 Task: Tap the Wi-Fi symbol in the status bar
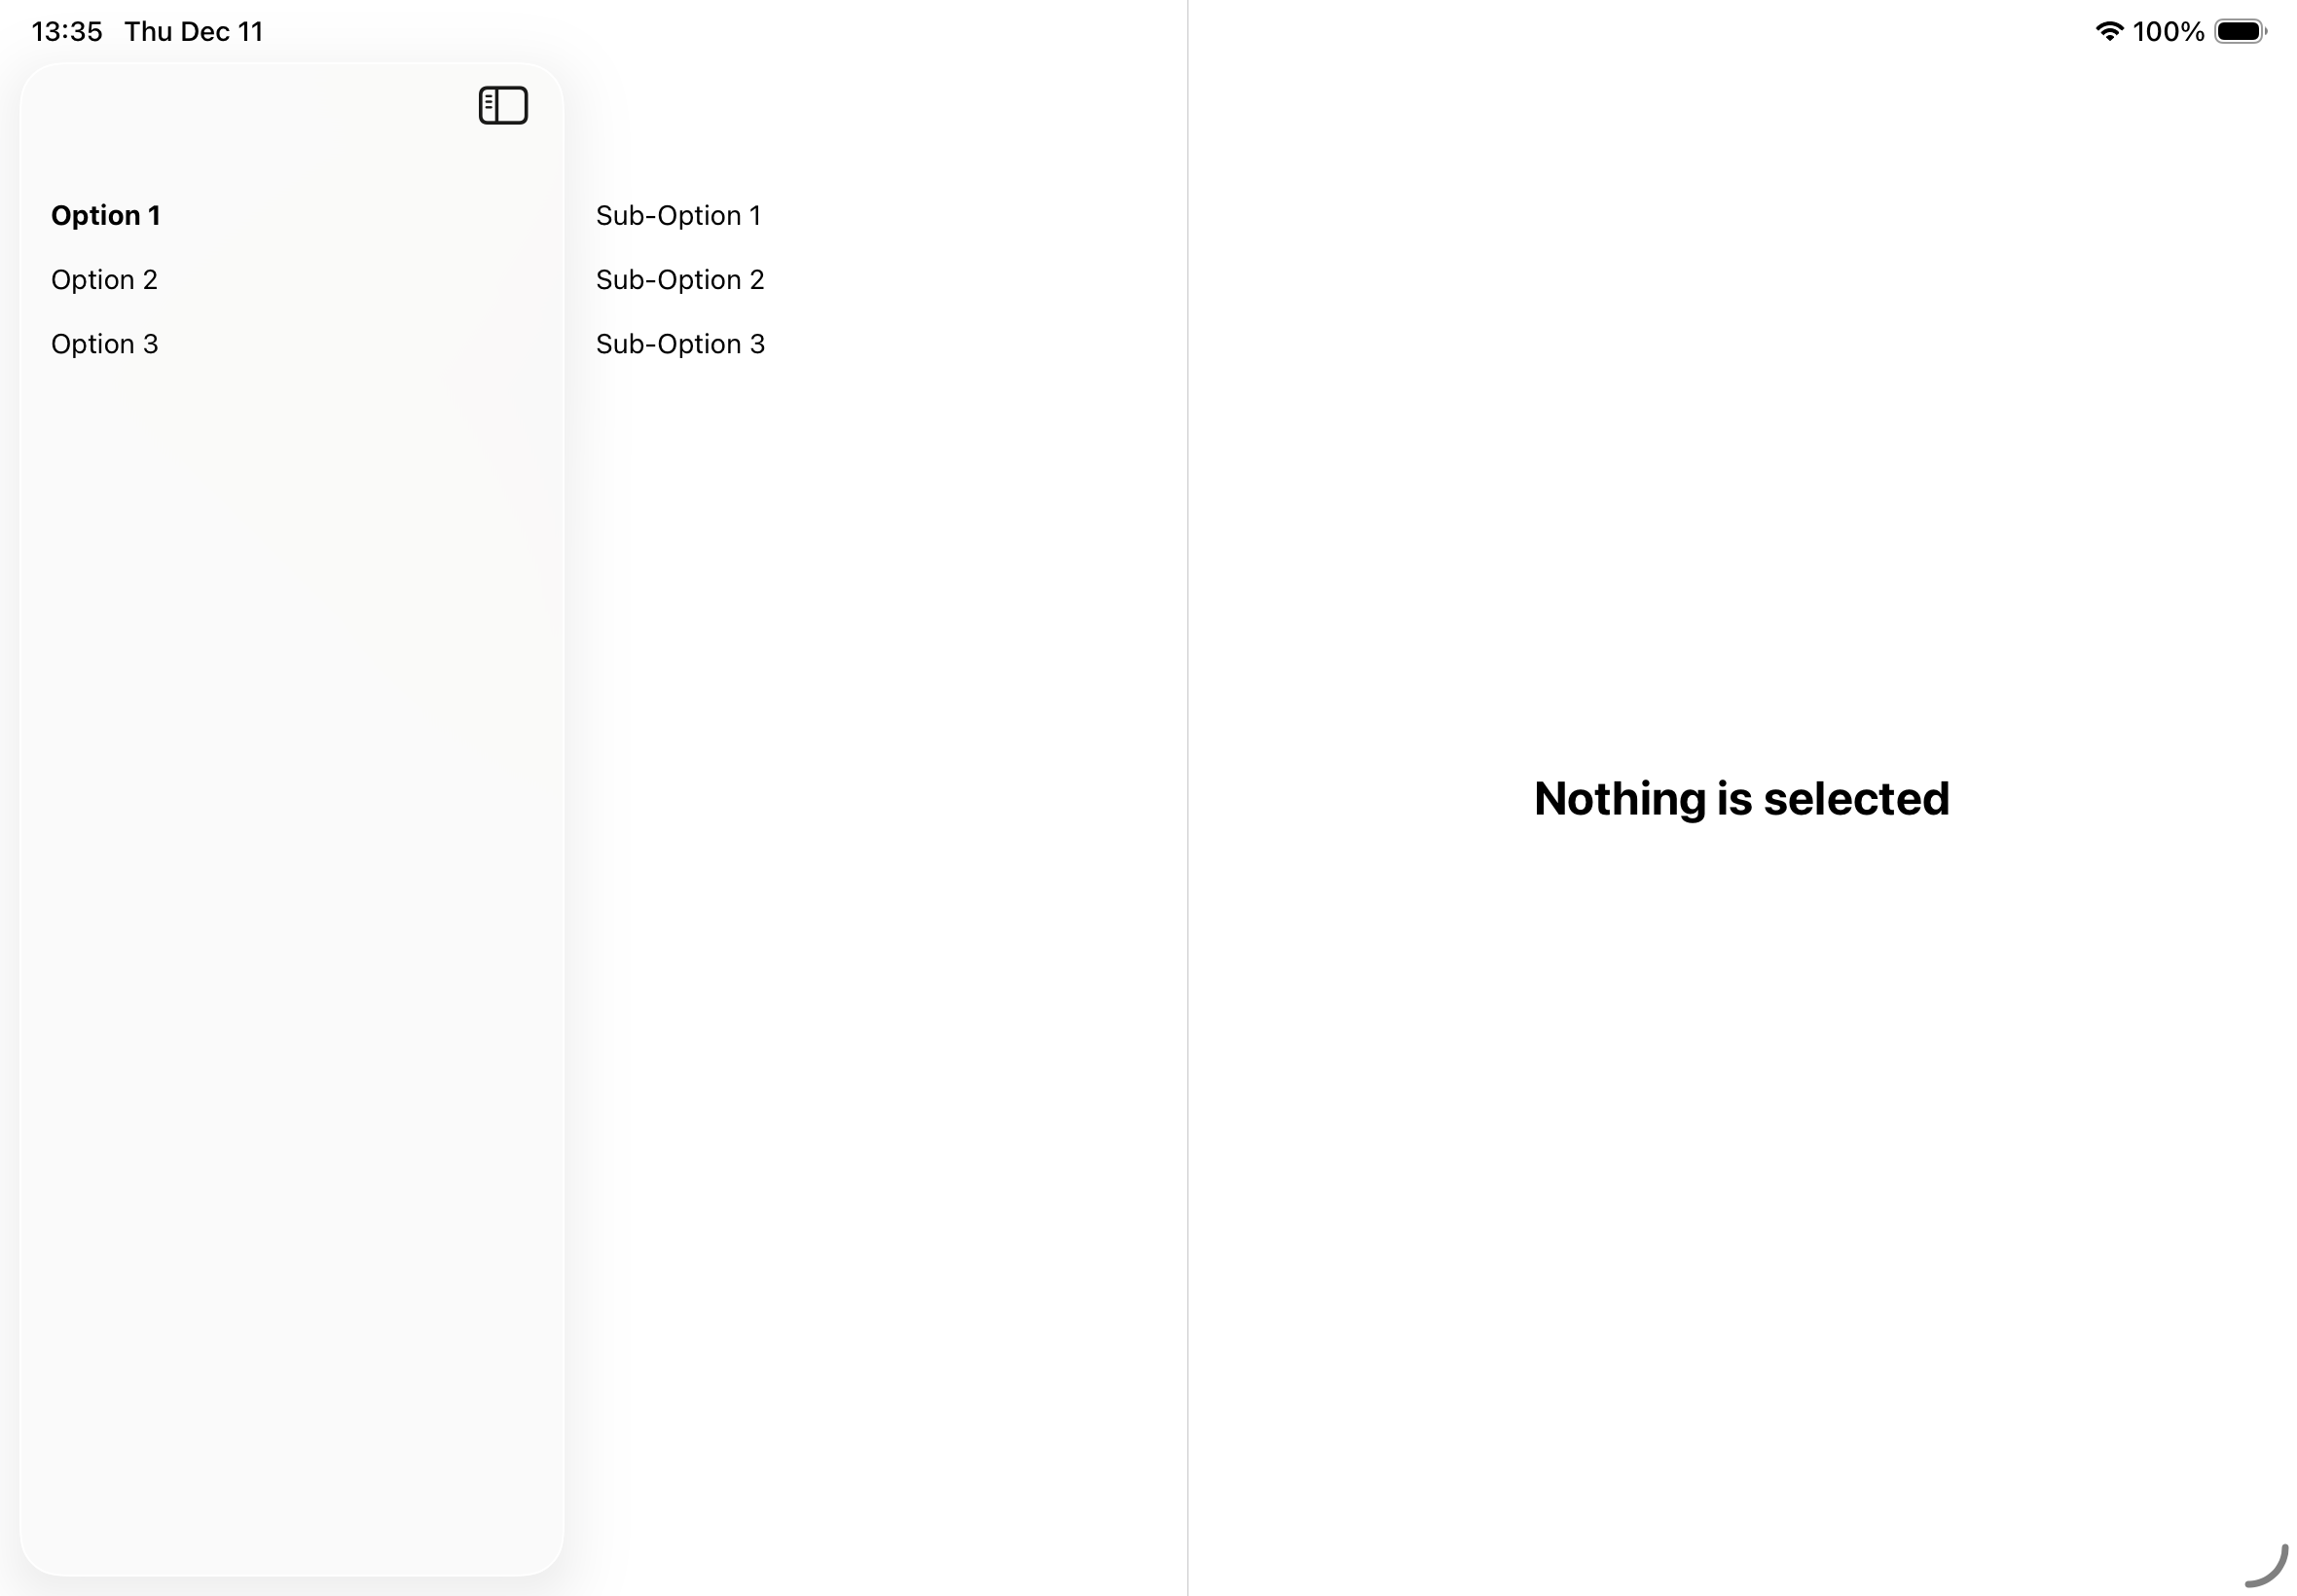tap(2109, 31)
